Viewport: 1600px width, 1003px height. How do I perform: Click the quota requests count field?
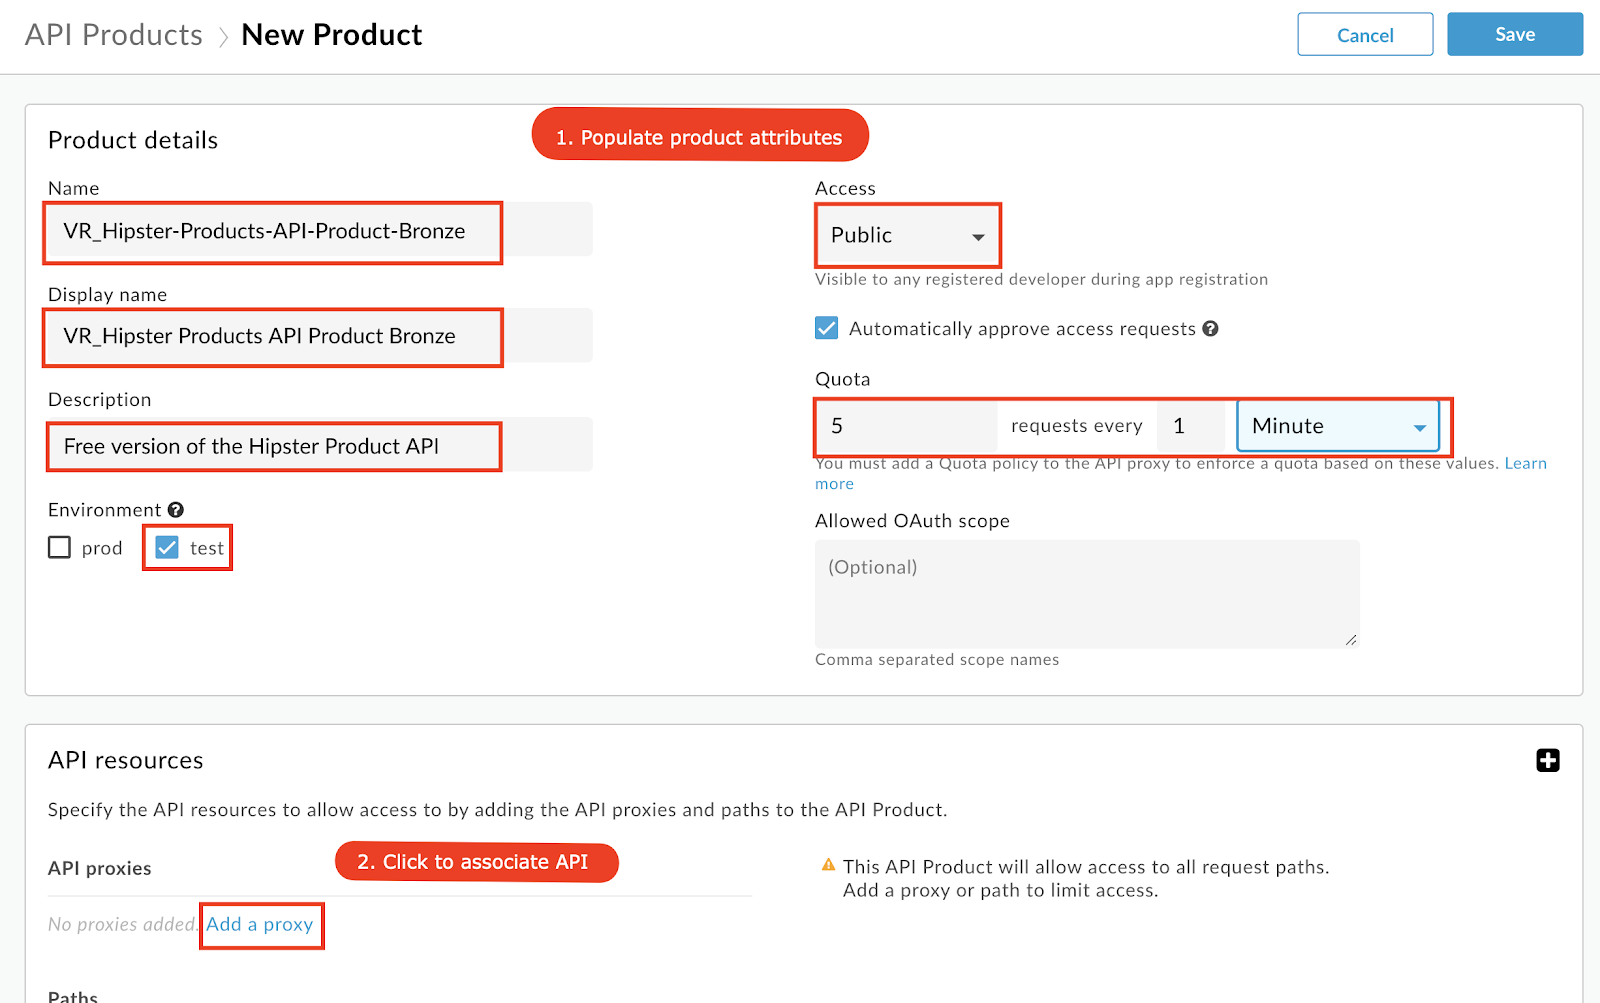(x=906, y=426)
